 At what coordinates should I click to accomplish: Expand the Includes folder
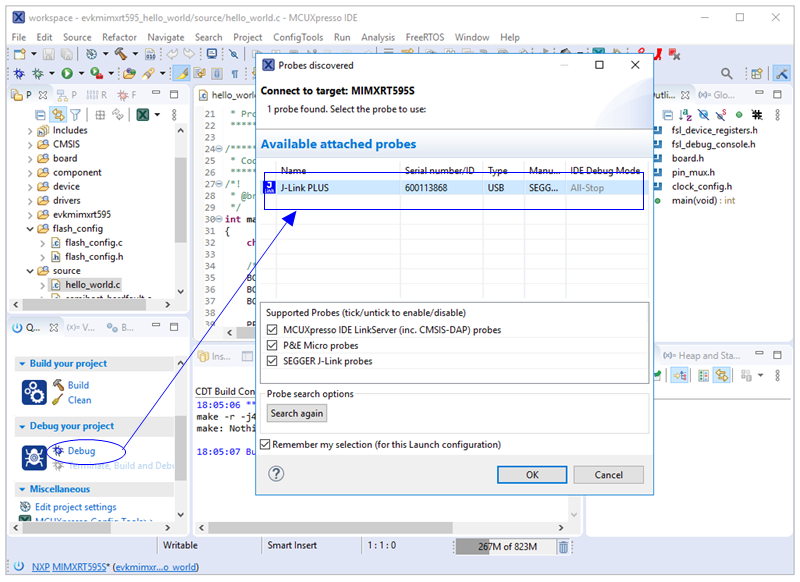(x=30, y=131)
